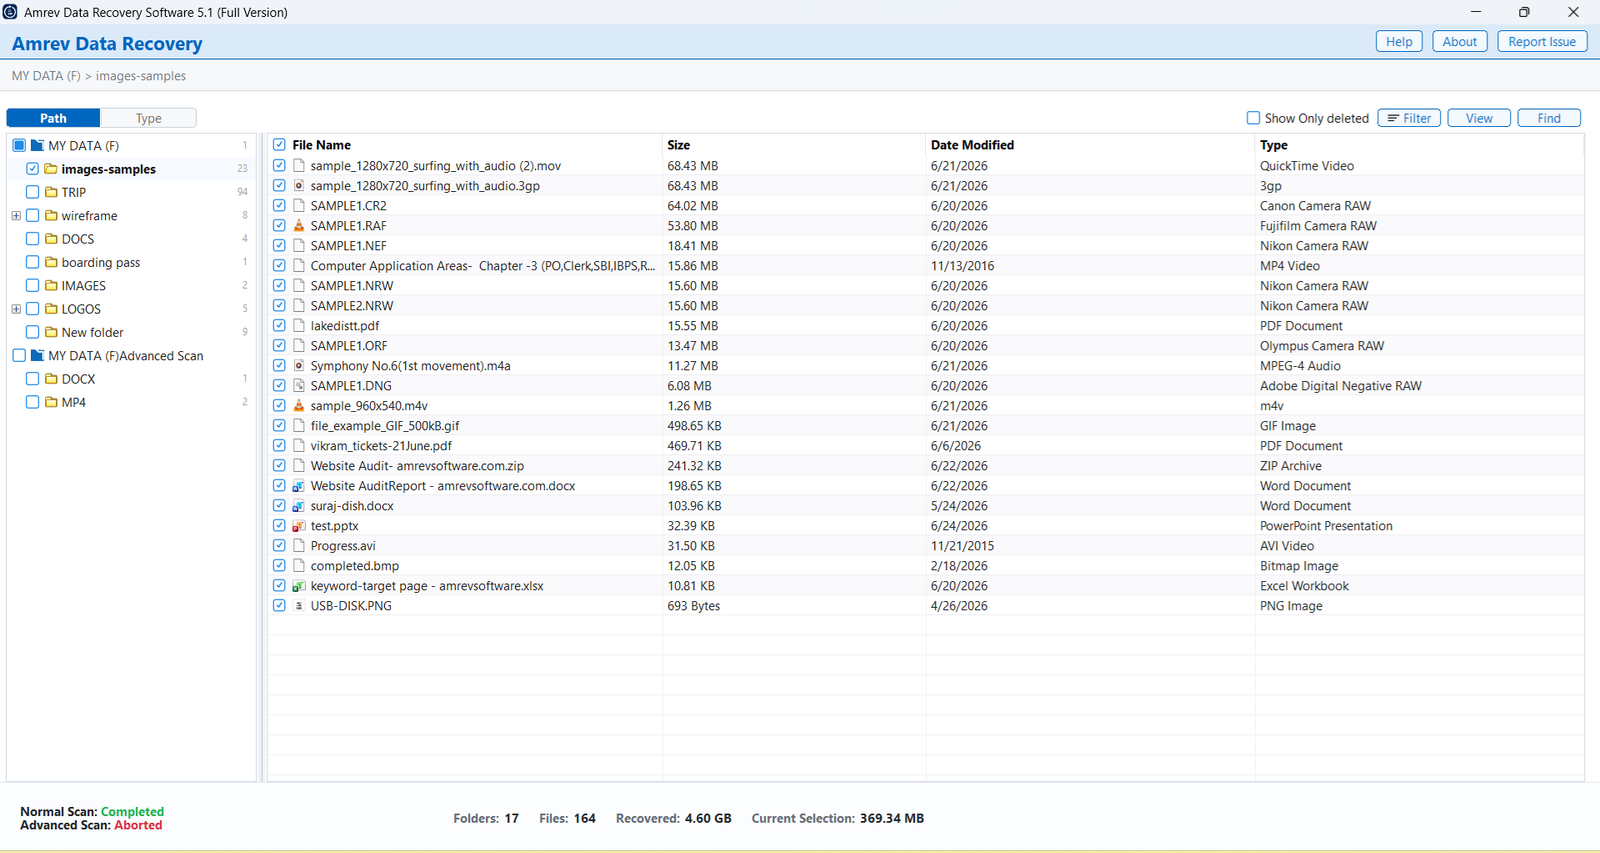Click the Excel icon of keyword-target page xlsx
Viewport: 1600px width, 853px height.
pyautogui.click(x=298, y=586)
